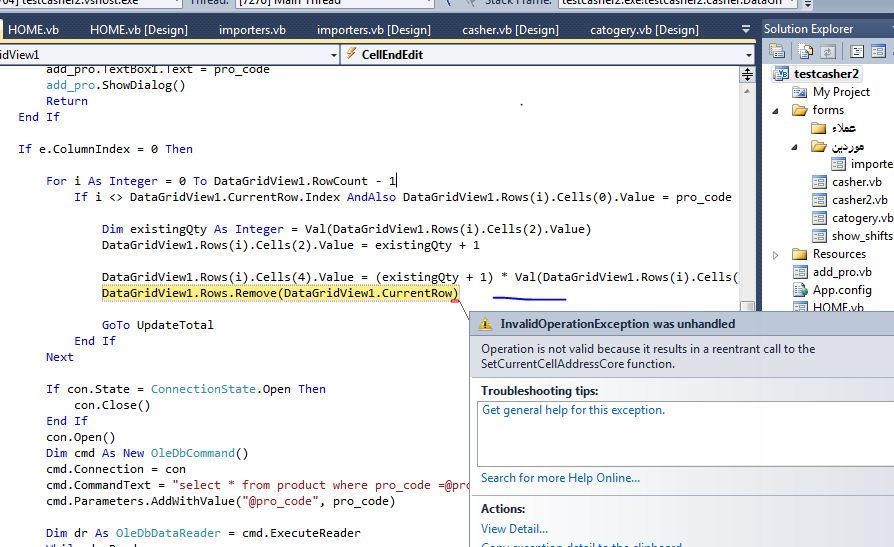
Task: Open the CellEndEdit method dropdown
Action: pyautogui.click(x=748, y=55)
